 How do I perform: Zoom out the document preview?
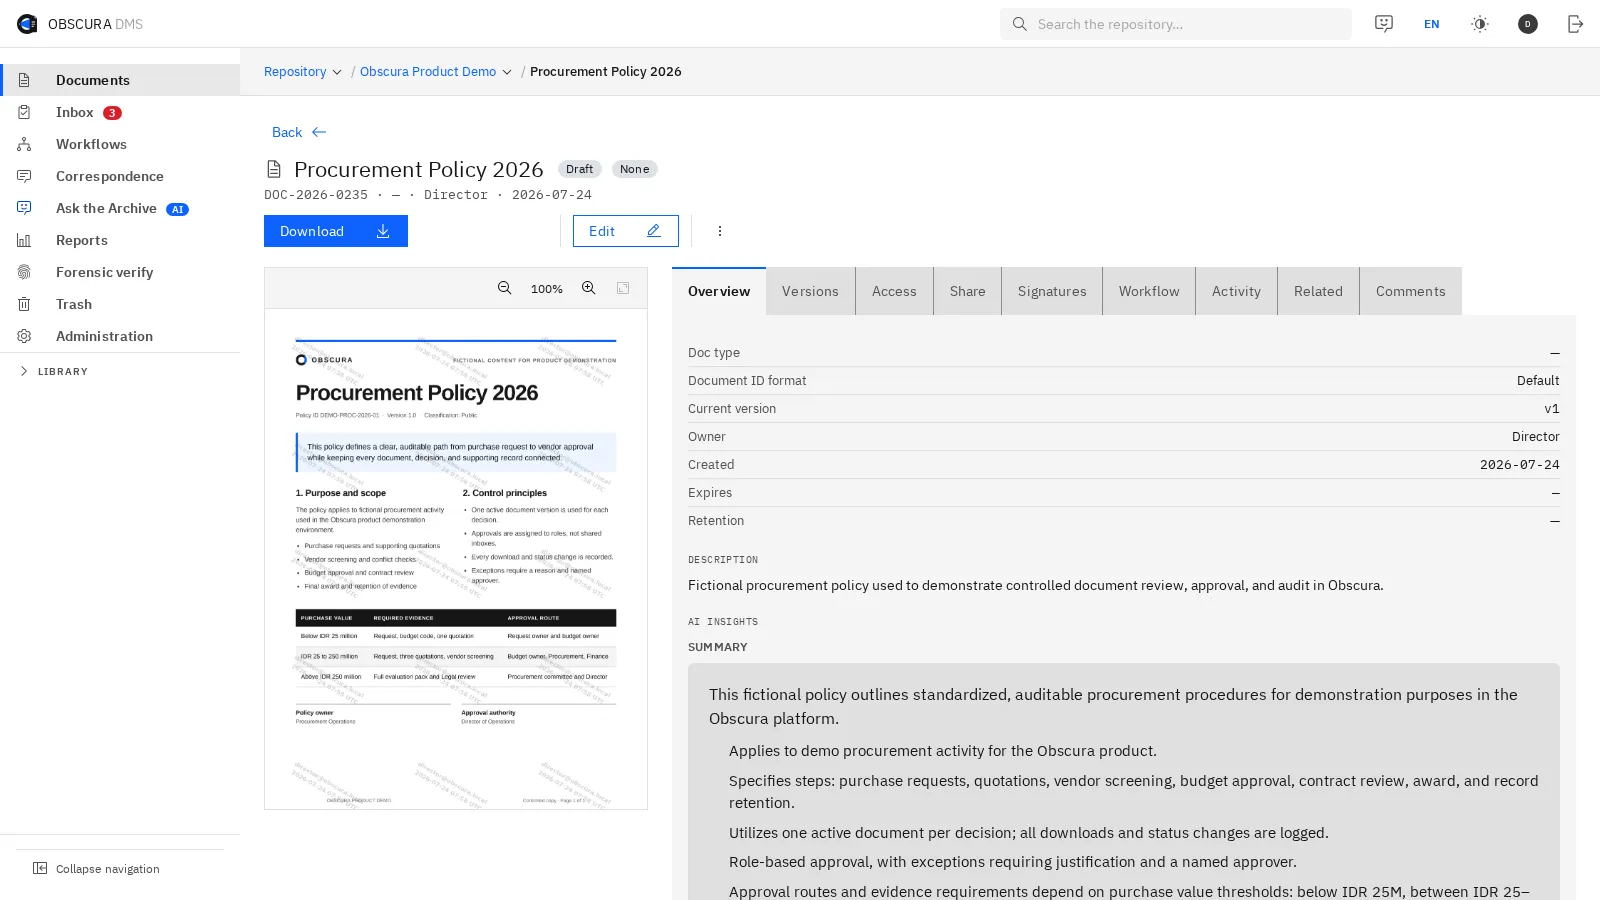pyautogui.click(x=505, y=288)
